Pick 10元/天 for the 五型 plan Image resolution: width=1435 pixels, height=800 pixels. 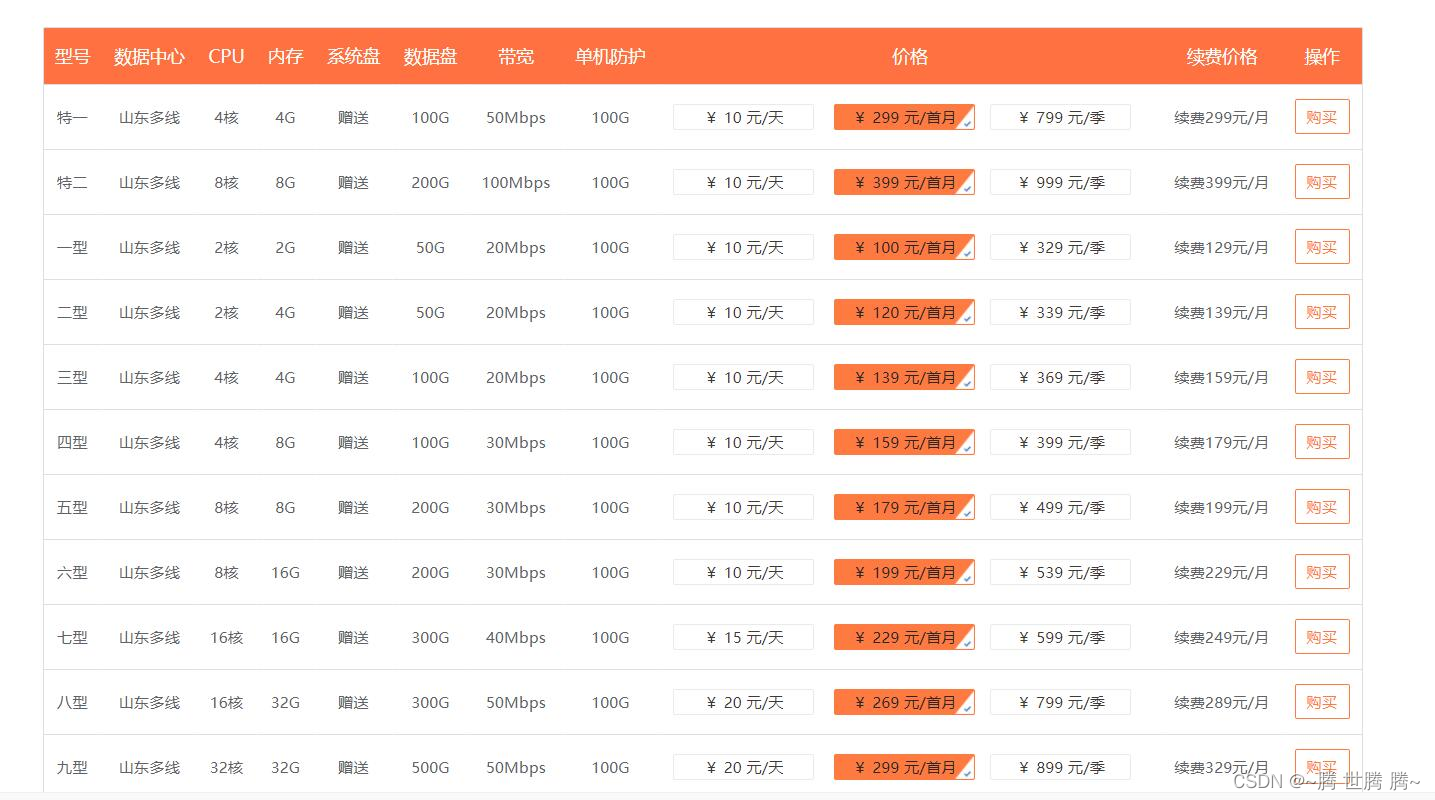[743, 507]
